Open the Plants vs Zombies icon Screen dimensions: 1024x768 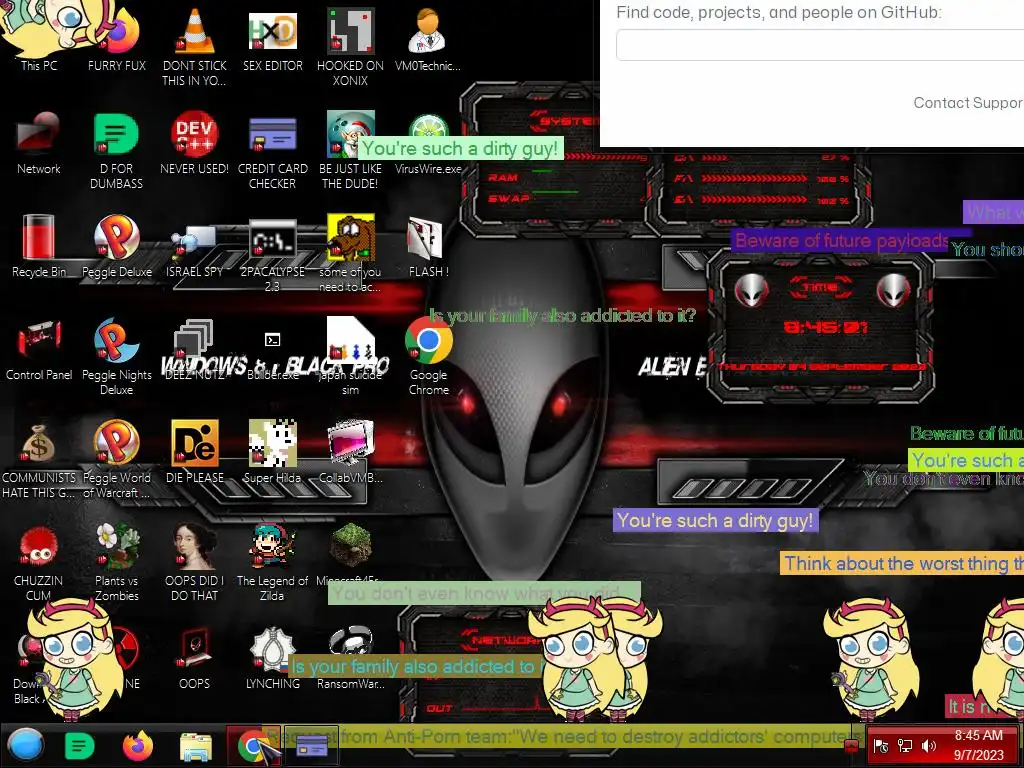point(116,563)
